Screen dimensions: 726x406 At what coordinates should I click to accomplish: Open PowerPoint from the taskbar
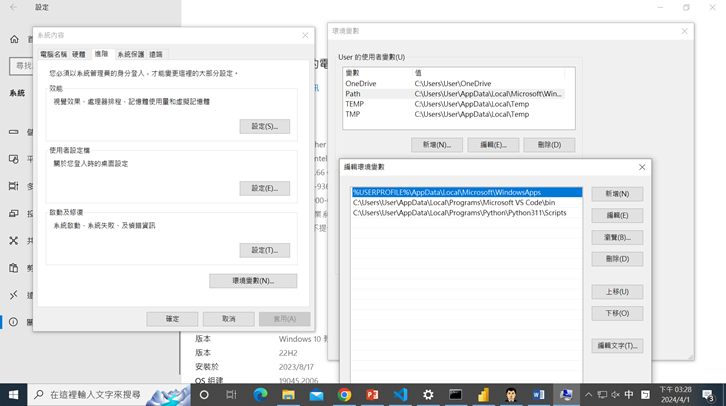coord(372,395)
